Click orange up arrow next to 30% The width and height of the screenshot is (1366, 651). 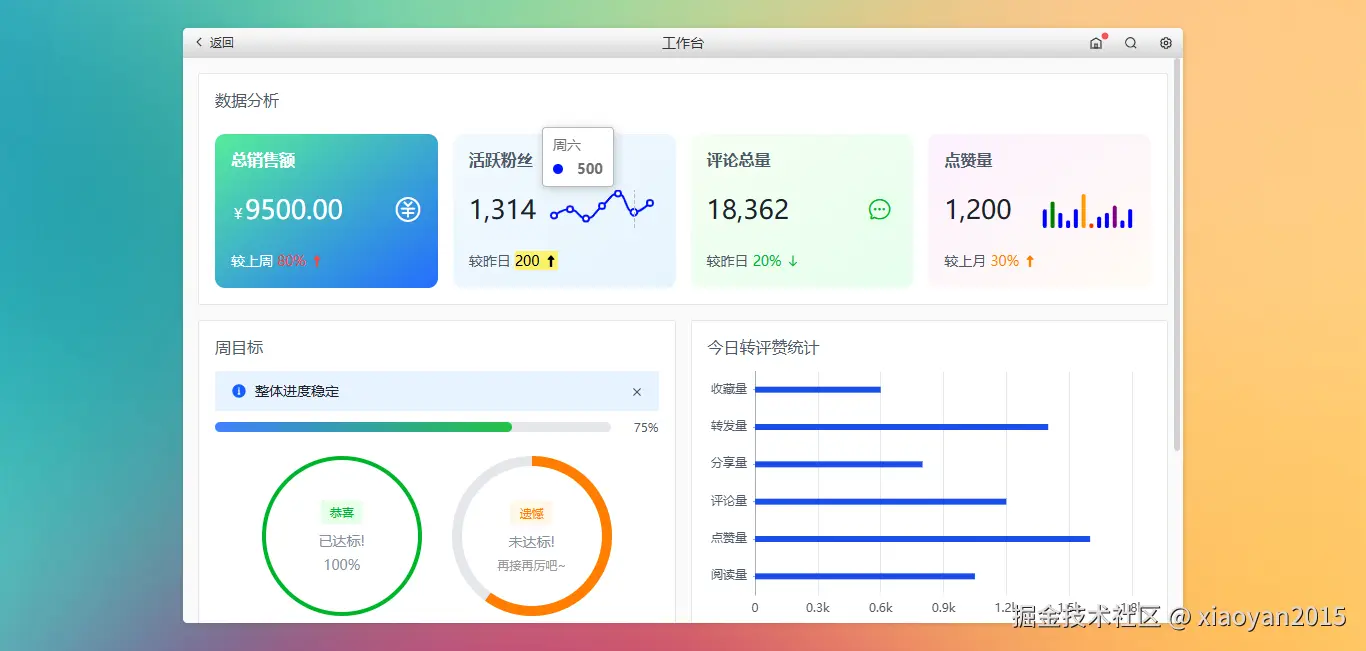pyautogui.click(x=1030, y=261)
